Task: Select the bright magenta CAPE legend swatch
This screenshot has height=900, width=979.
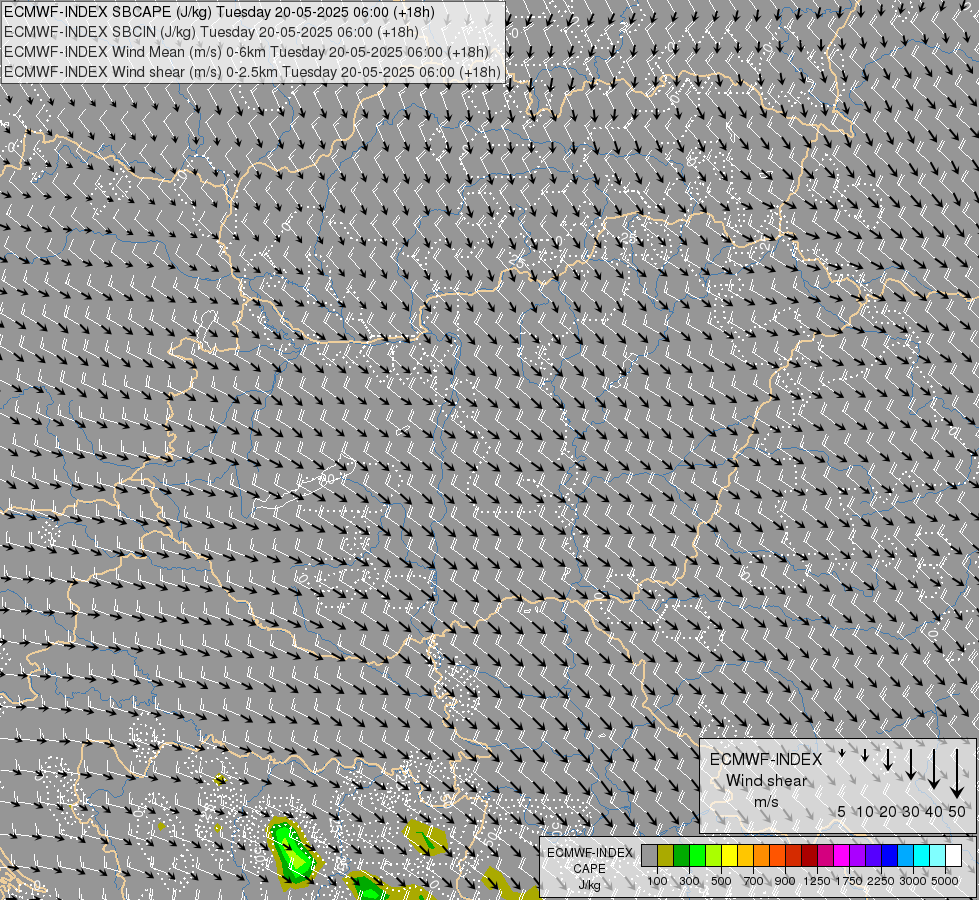Action: pyautogui.click(x=842, y=855)
